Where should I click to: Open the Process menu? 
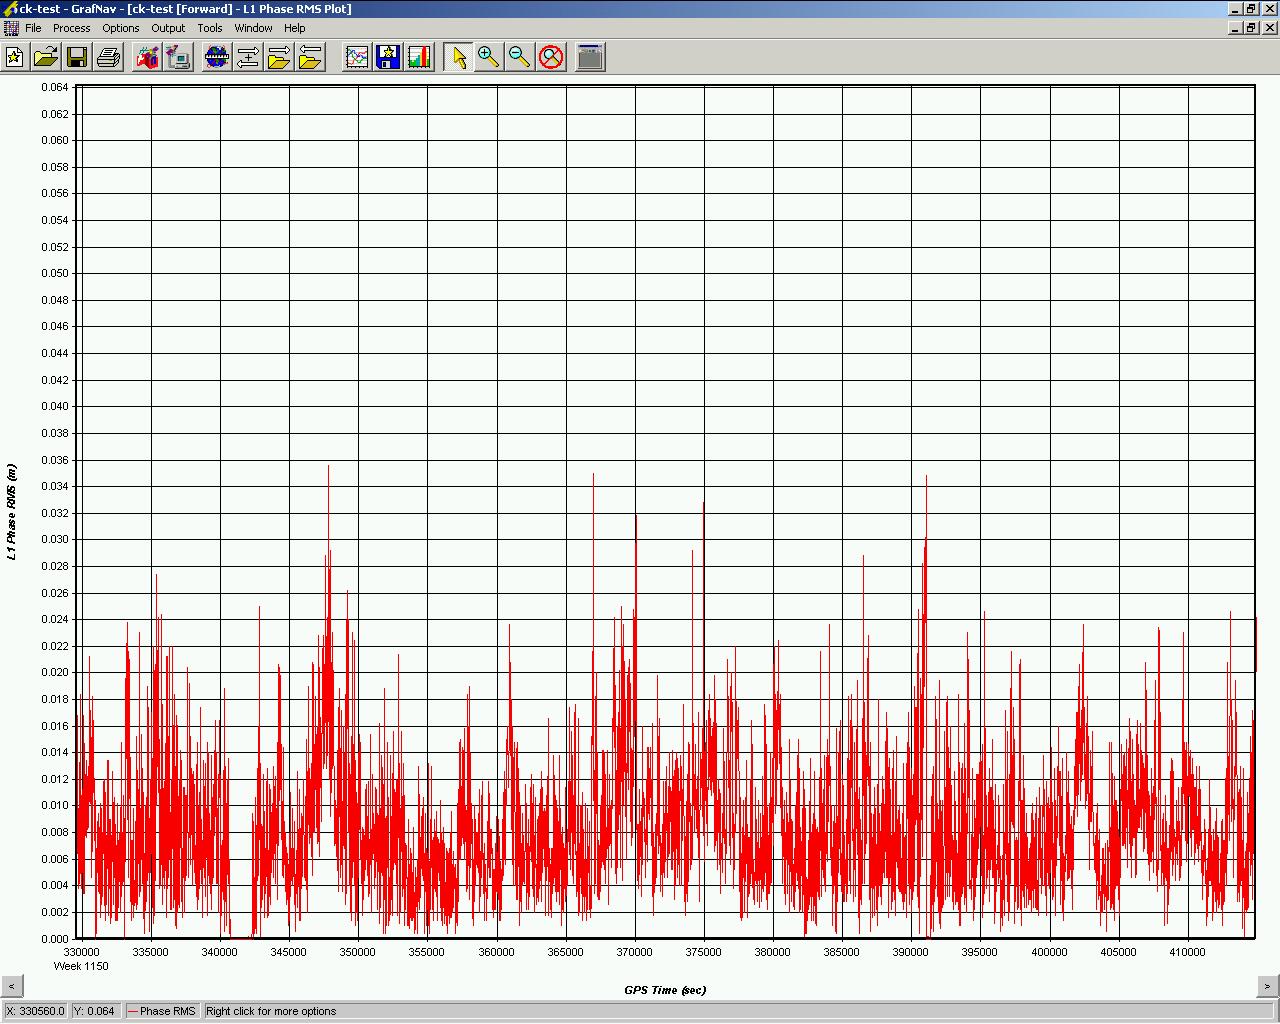point(71,28)
